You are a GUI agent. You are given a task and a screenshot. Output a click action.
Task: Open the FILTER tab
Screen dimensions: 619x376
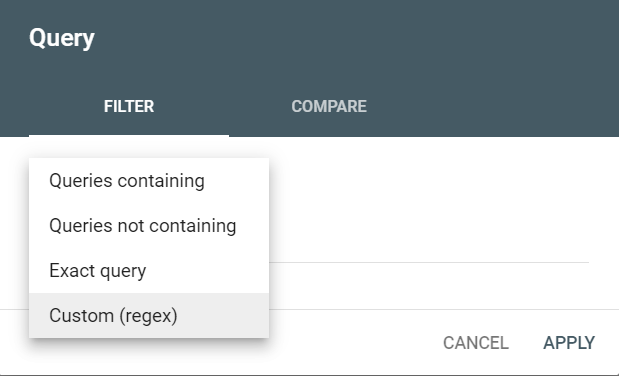point(129,106)
